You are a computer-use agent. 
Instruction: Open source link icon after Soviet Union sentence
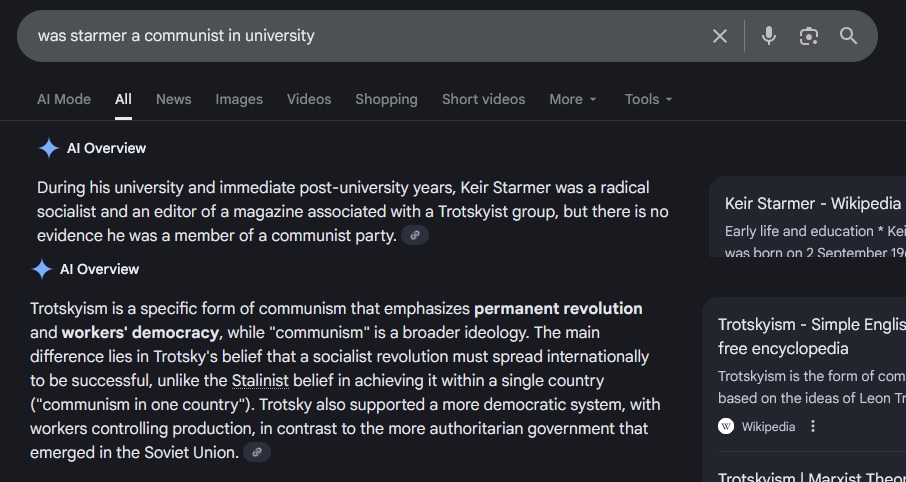click(x=257, y=452)
